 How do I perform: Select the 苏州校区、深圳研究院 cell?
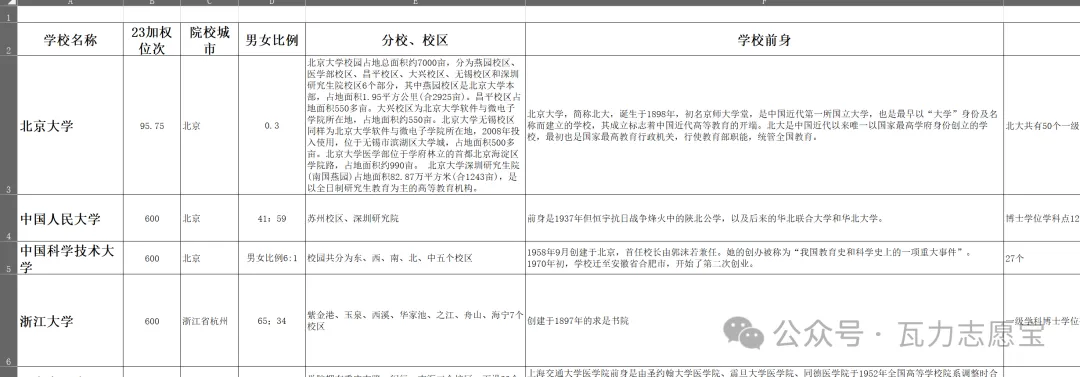(x=415, y=218)
